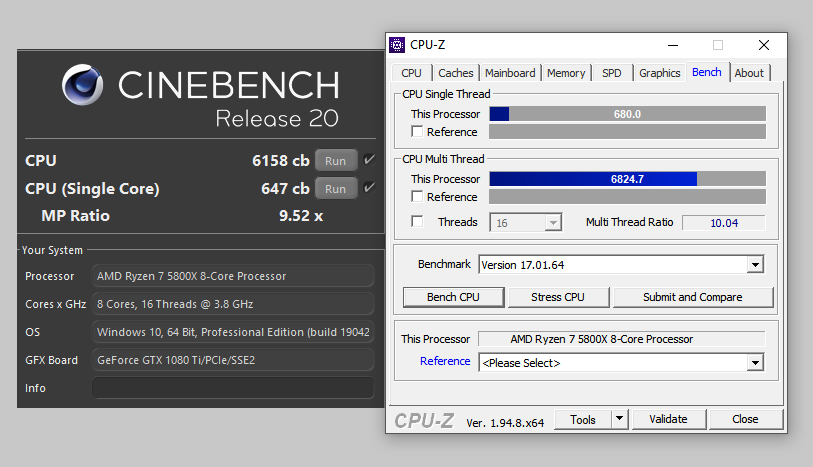The image size is (813, 467).
Task: Switch to the Caches tab
Action: [x=456, y=73]
